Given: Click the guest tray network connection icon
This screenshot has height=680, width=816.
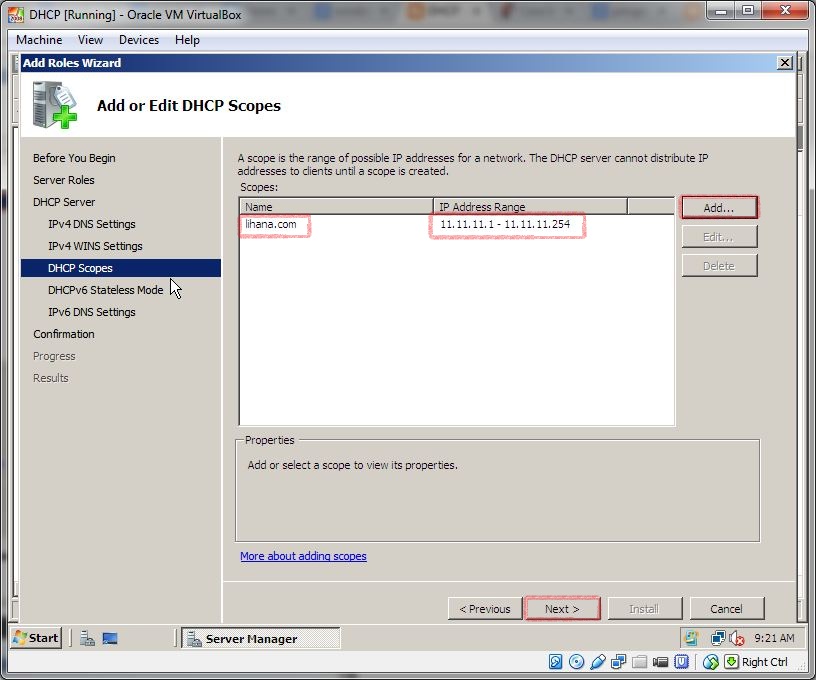Looking at the screenshot, I should click(718, 638).
